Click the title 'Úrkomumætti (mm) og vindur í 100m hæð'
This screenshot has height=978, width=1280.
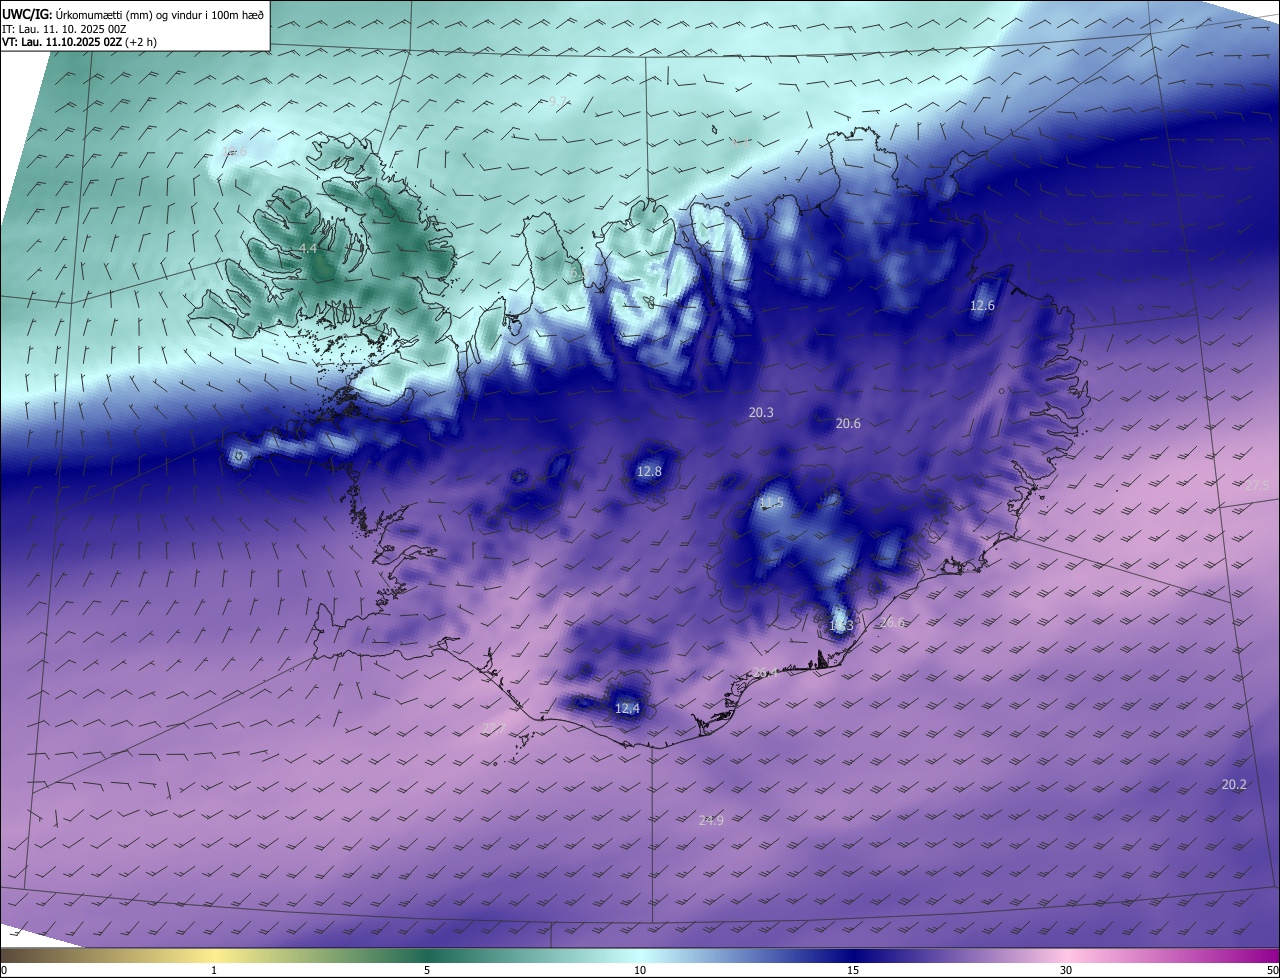[x=159, y=14]
